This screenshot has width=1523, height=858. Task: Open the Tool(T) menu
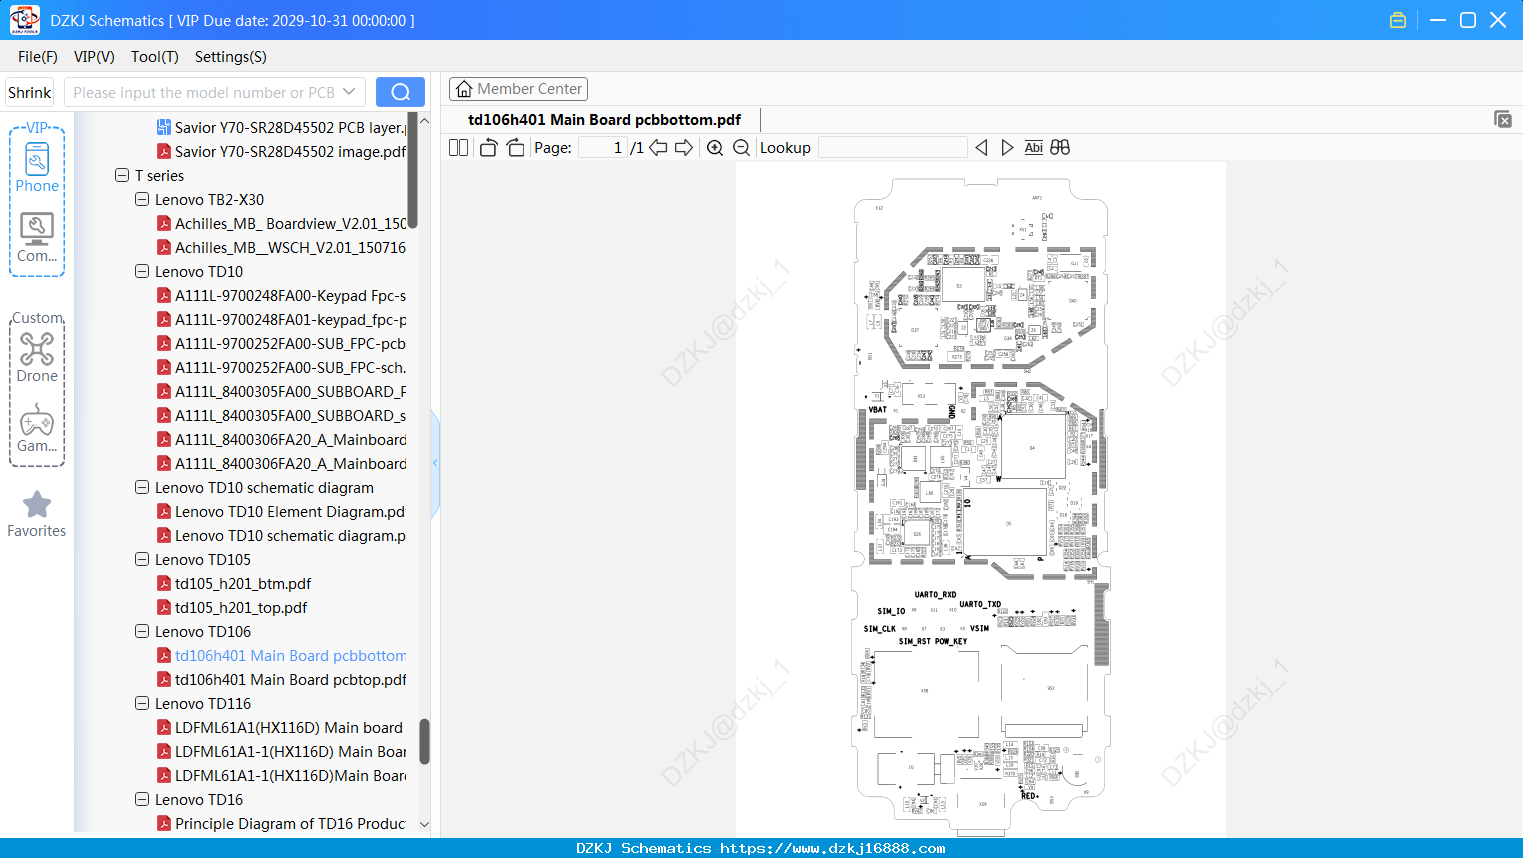pos(155,57)
